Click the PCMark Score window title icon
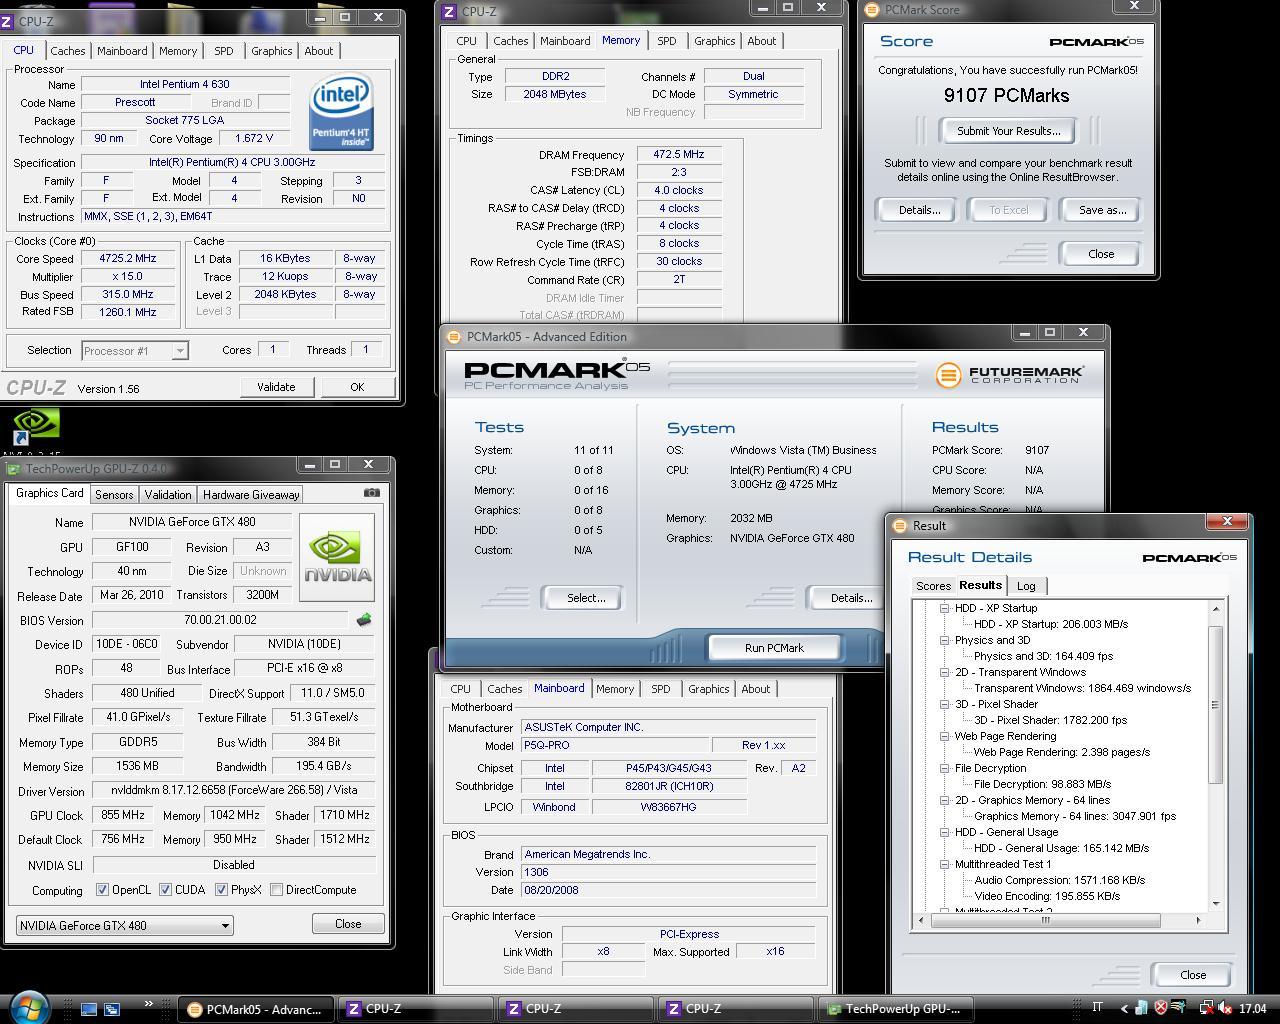 pos(871,10)
